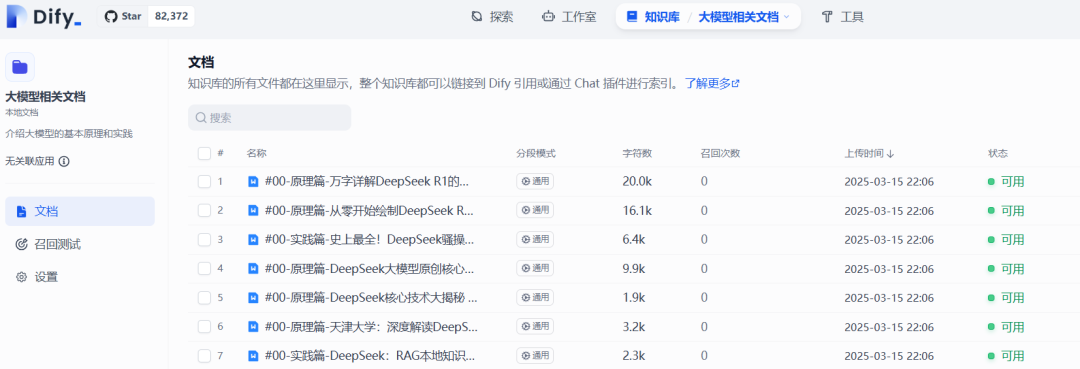The height and width of the screenshot is (369, 1080).
Task: Click the GitHub Star icon
Action: (x=111, y=17)
